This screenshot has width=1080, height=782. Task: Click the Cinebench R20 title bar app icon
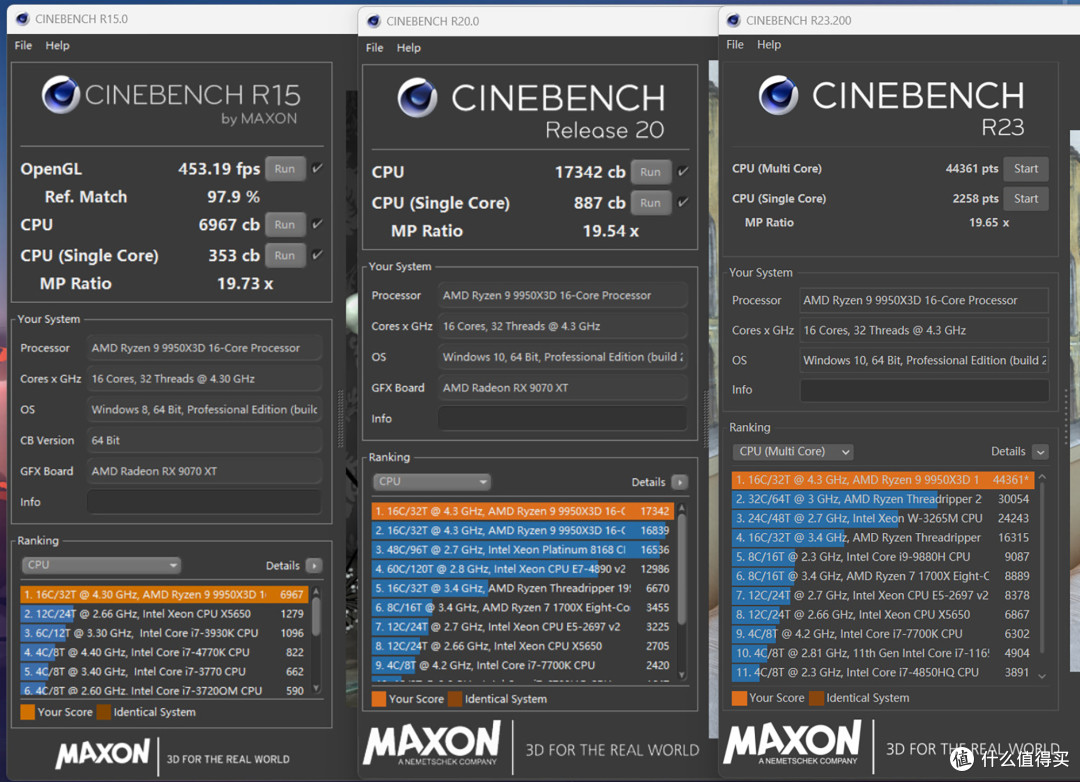374,21
